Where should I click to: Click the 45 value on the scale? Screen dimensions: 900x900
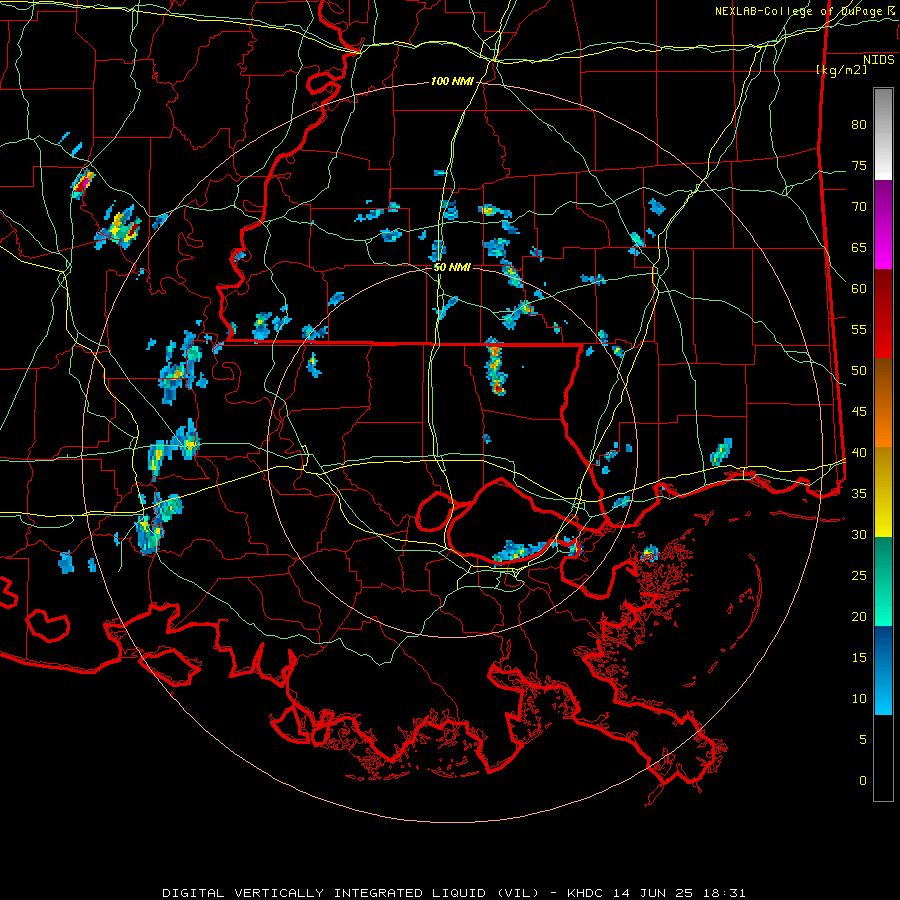point(859,412)
